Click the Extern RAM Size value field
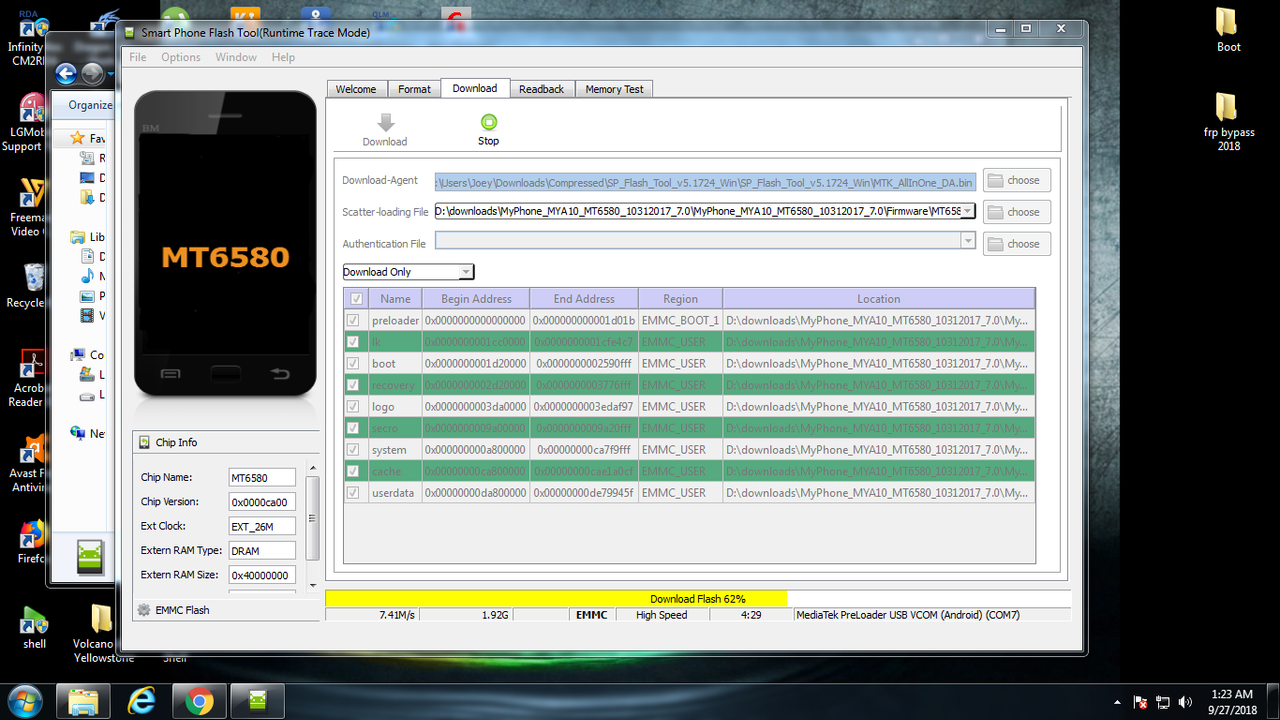 [262, 575]
